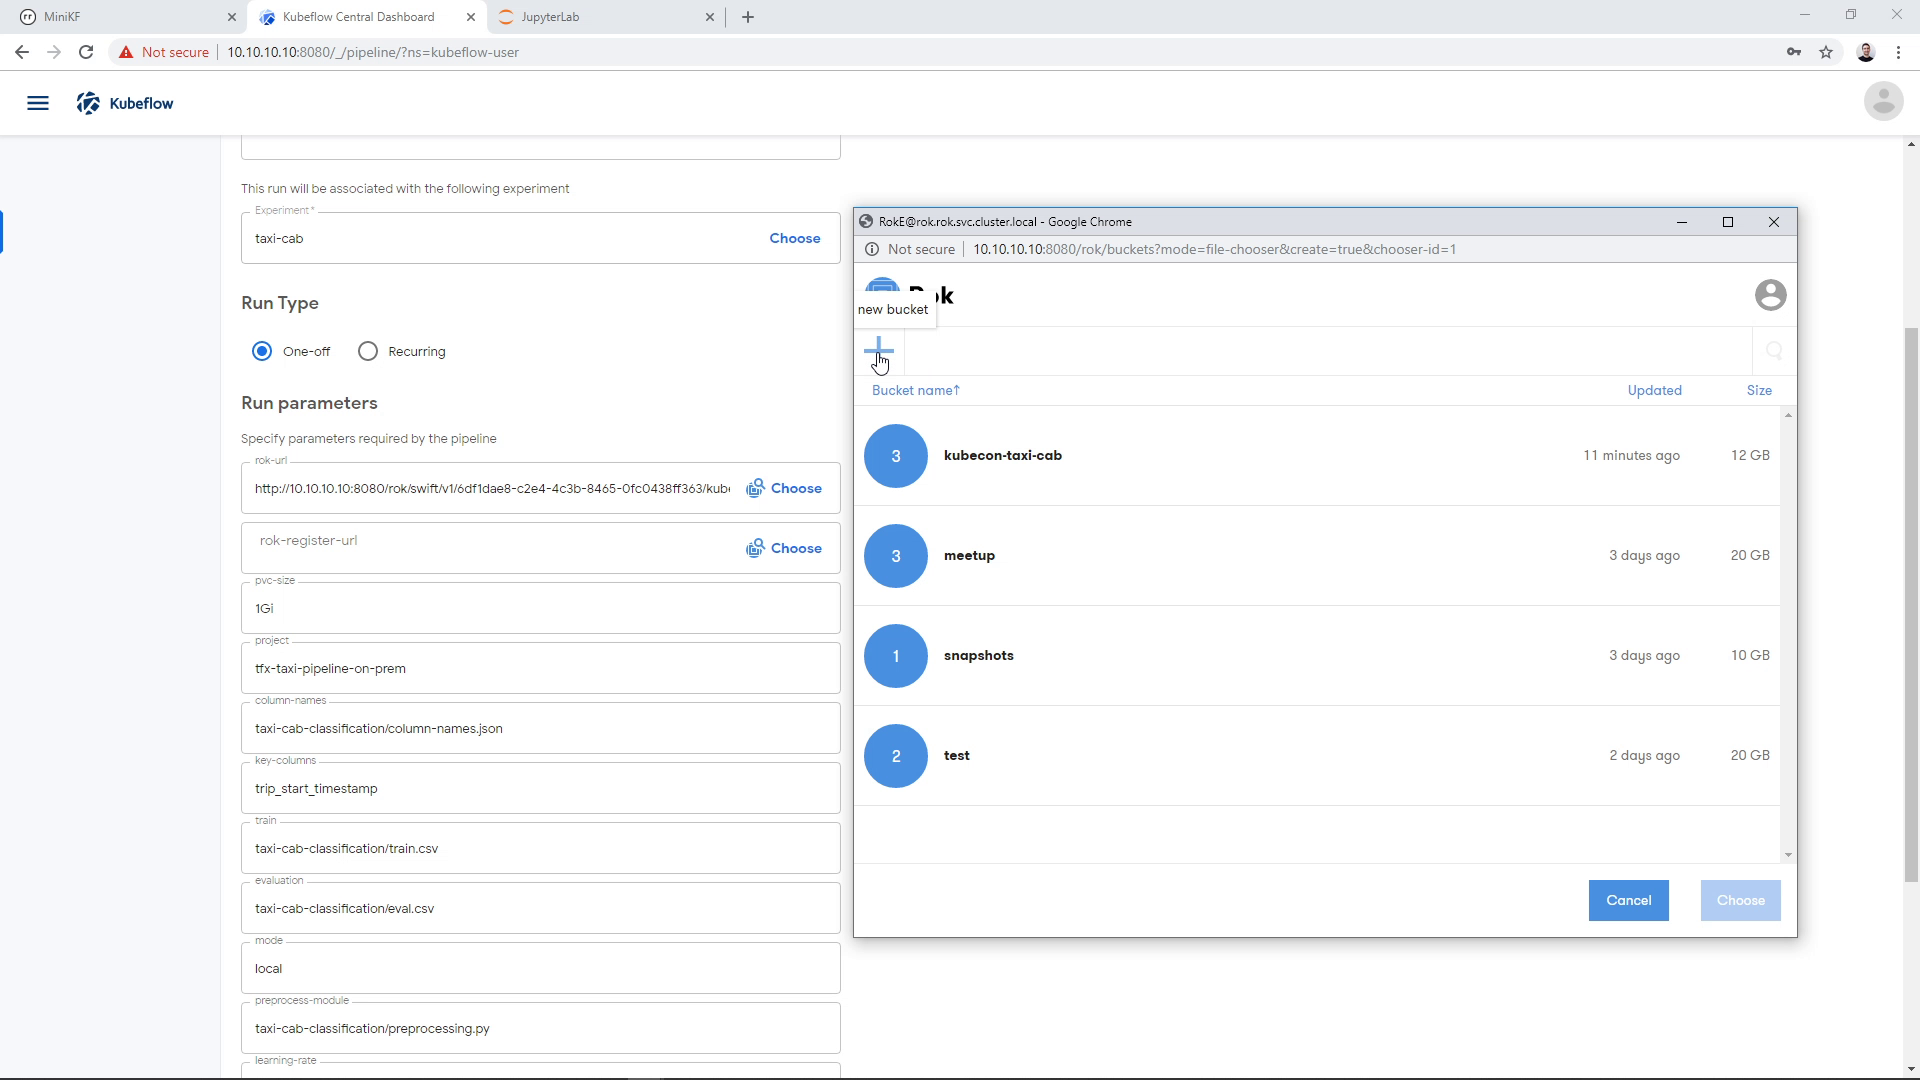Go back in browser history
1920x1080 pixels.
click(21, 52)
